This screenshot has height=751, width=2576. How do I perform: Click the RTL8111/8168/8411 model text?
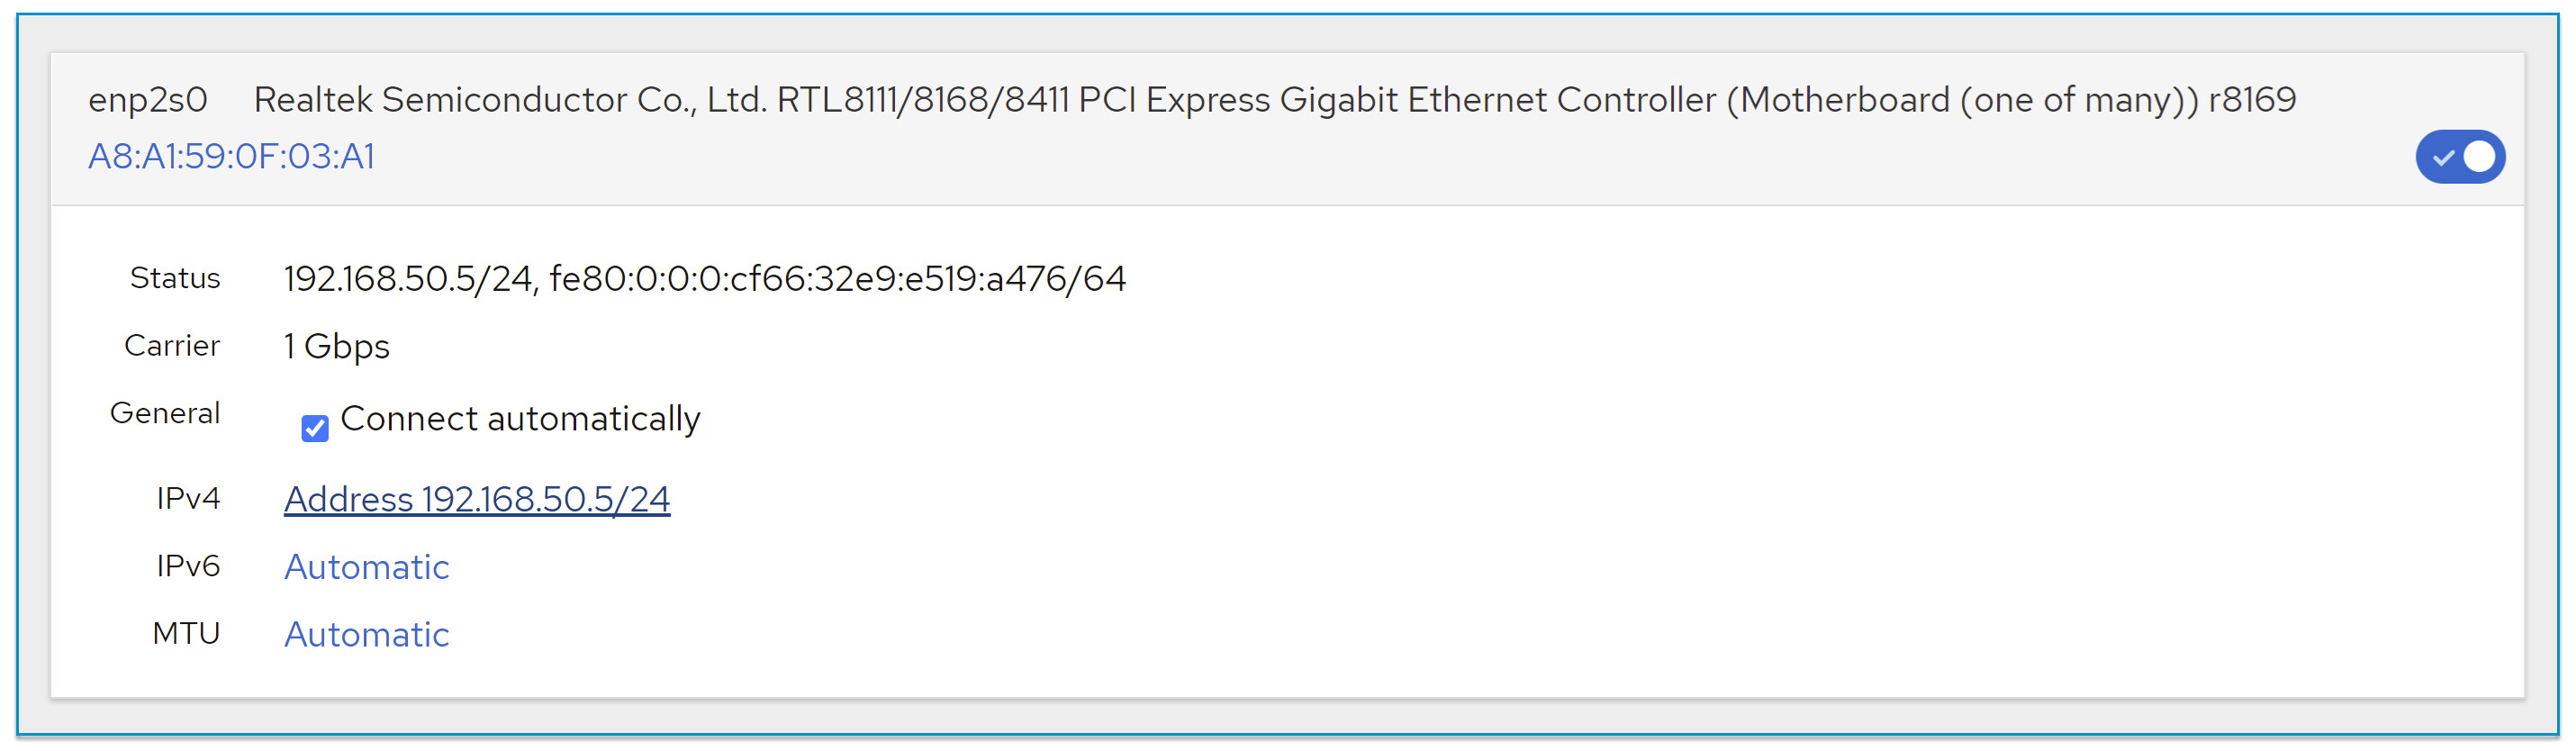[x=922, y=100]
